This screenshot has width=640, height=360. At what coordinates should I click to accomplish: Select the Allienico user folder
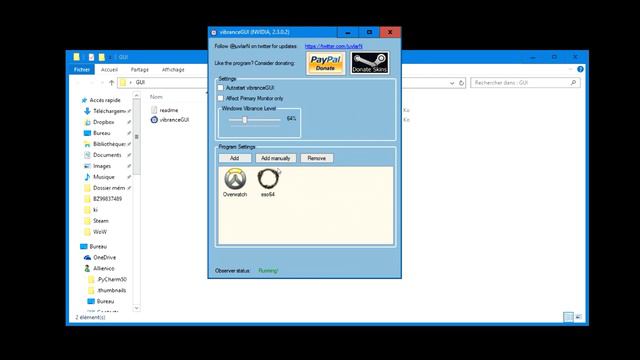tap(99, 269)
